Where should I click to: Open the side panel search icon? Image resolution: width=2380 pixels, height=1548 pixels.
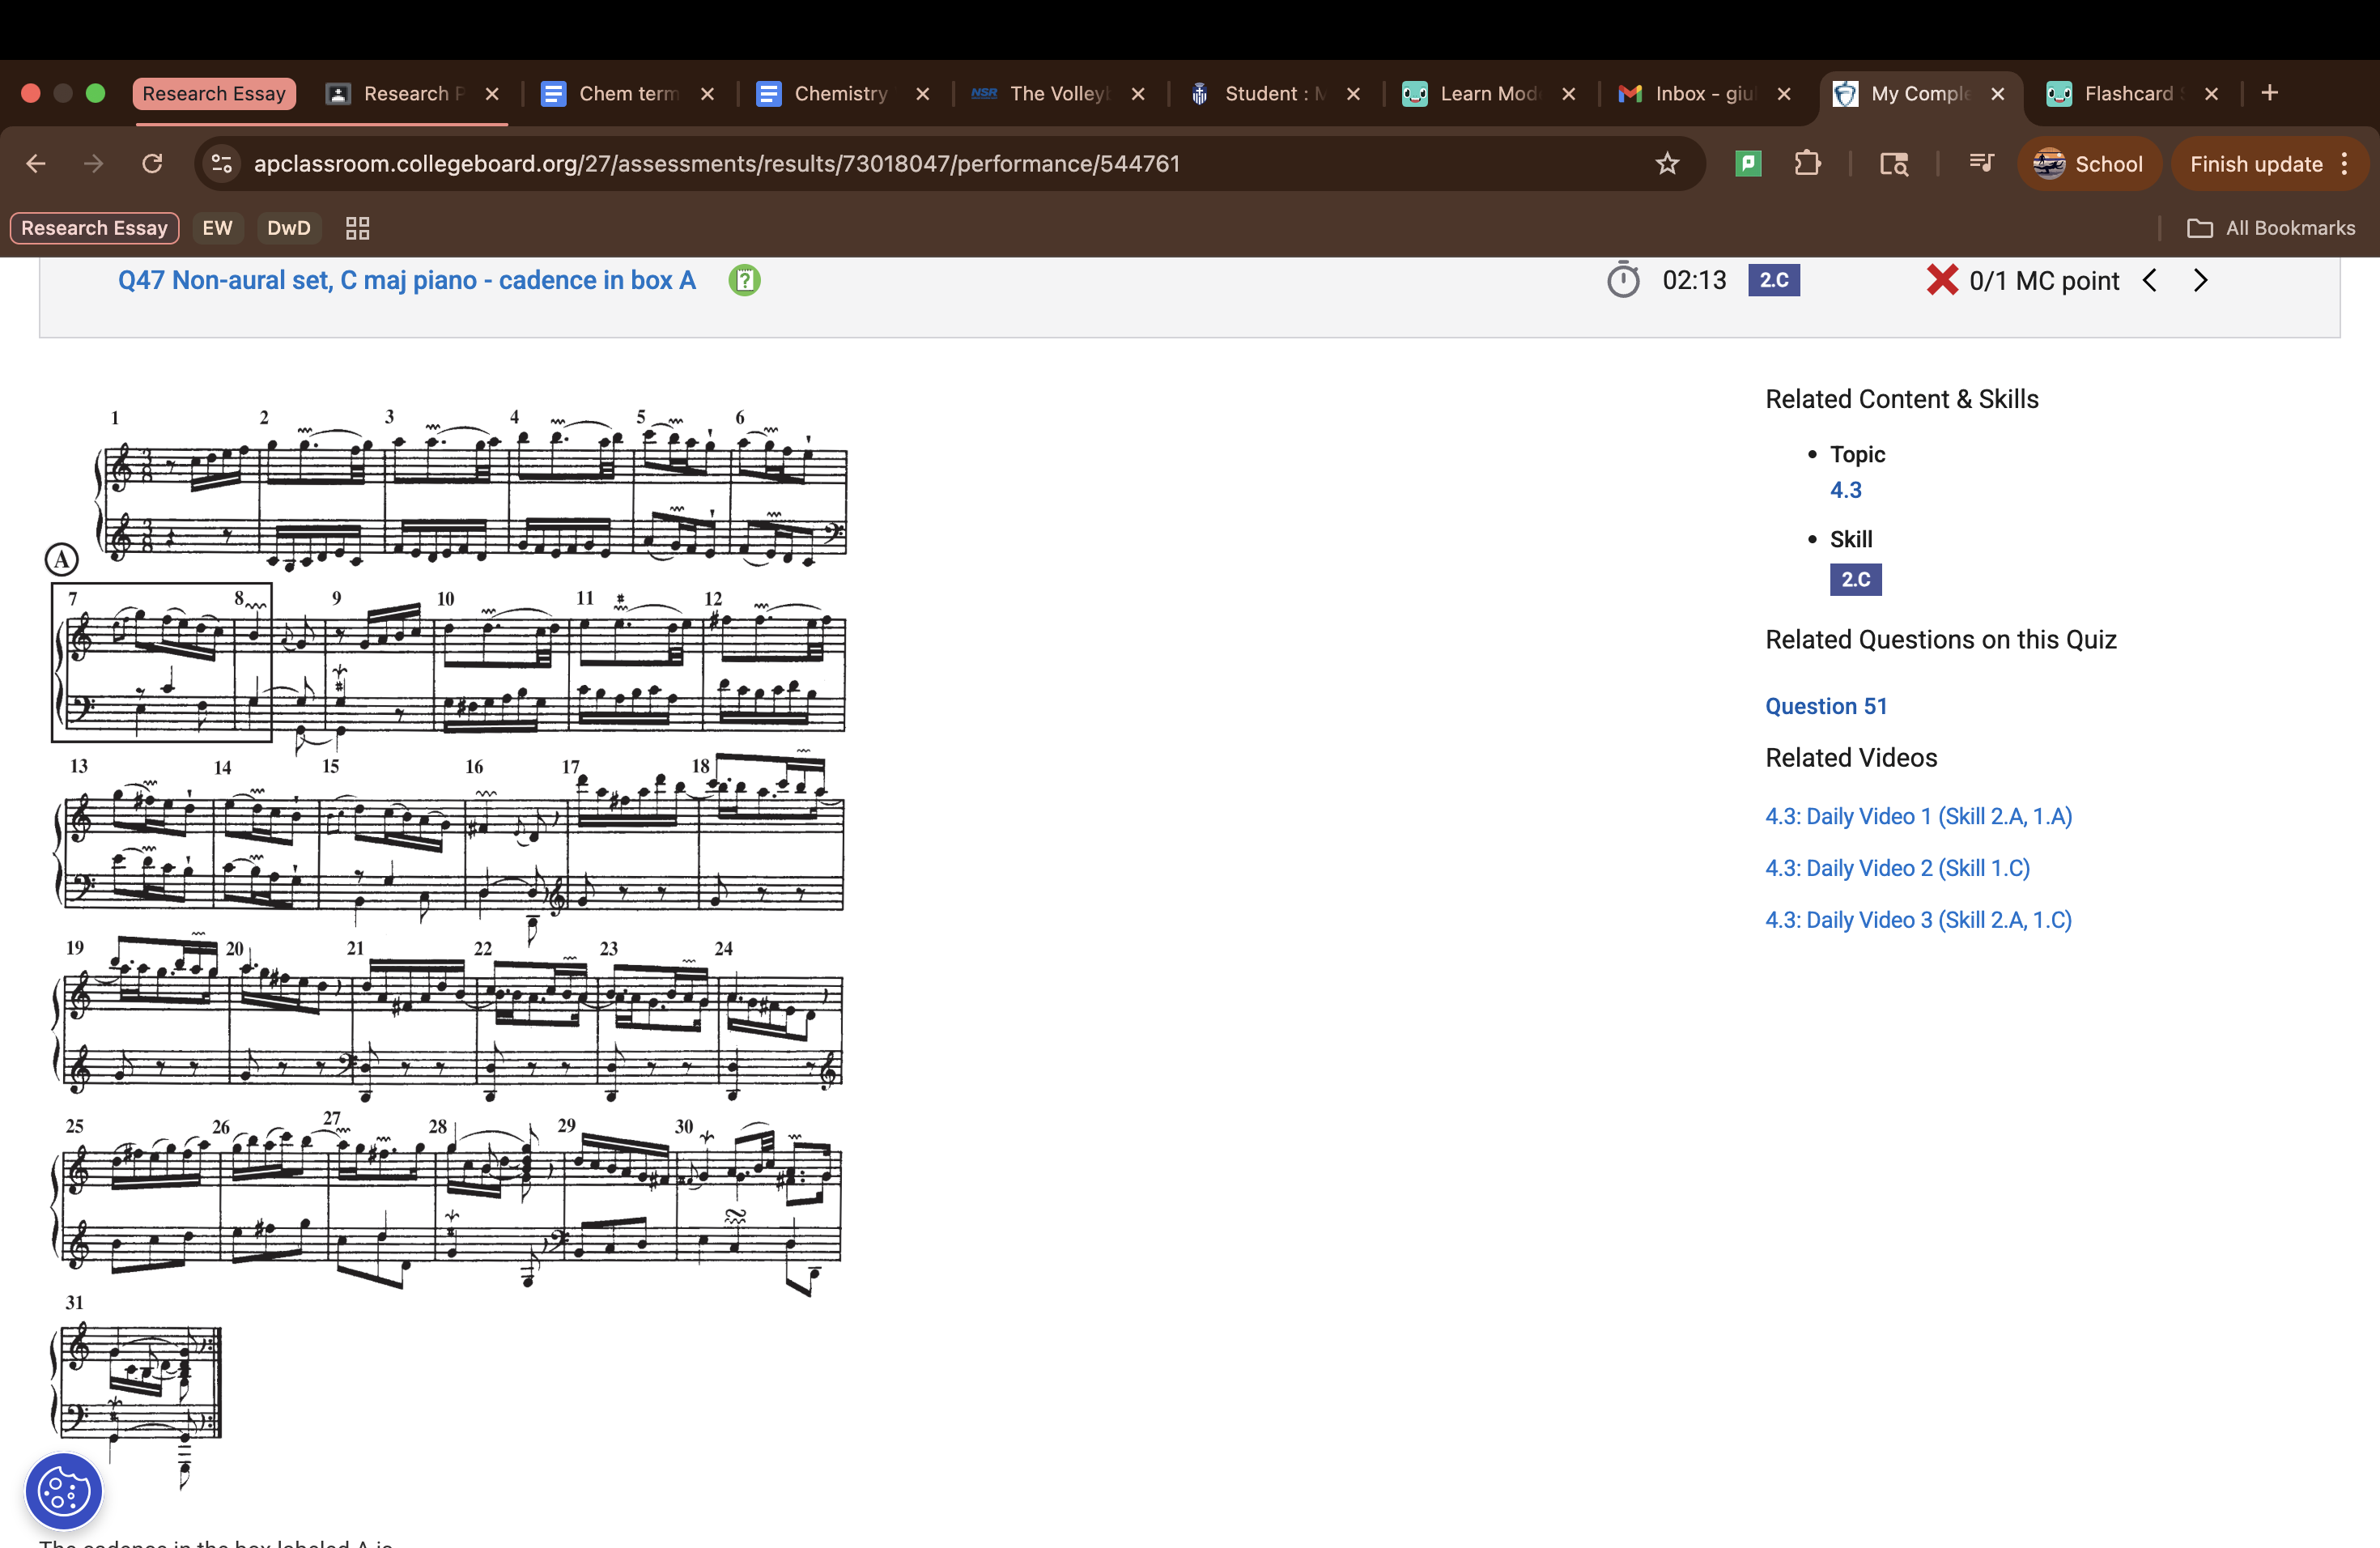coord(1893,163)
